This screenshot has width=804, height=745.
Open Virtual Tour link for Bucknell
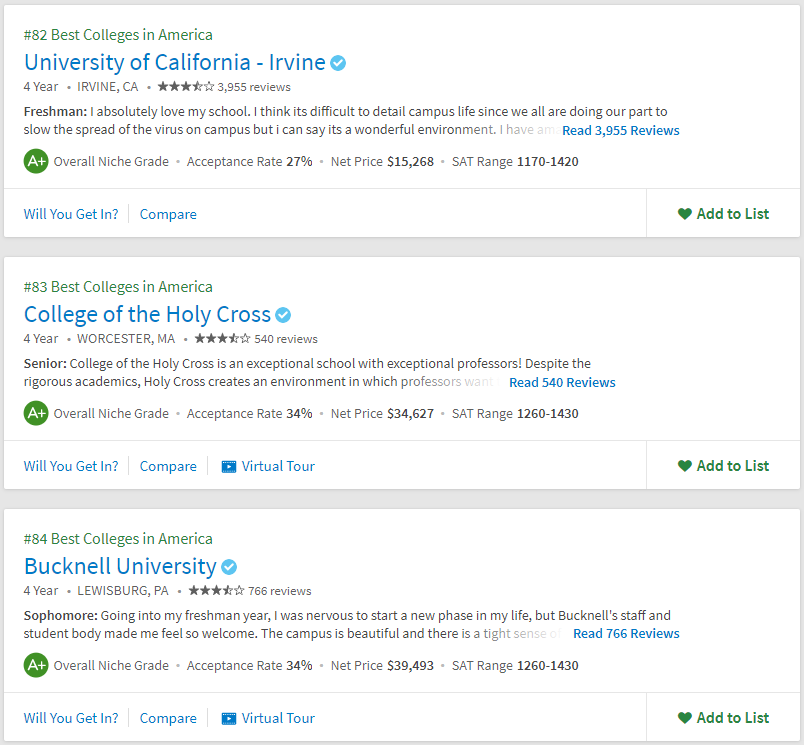[x=268, y=718]
